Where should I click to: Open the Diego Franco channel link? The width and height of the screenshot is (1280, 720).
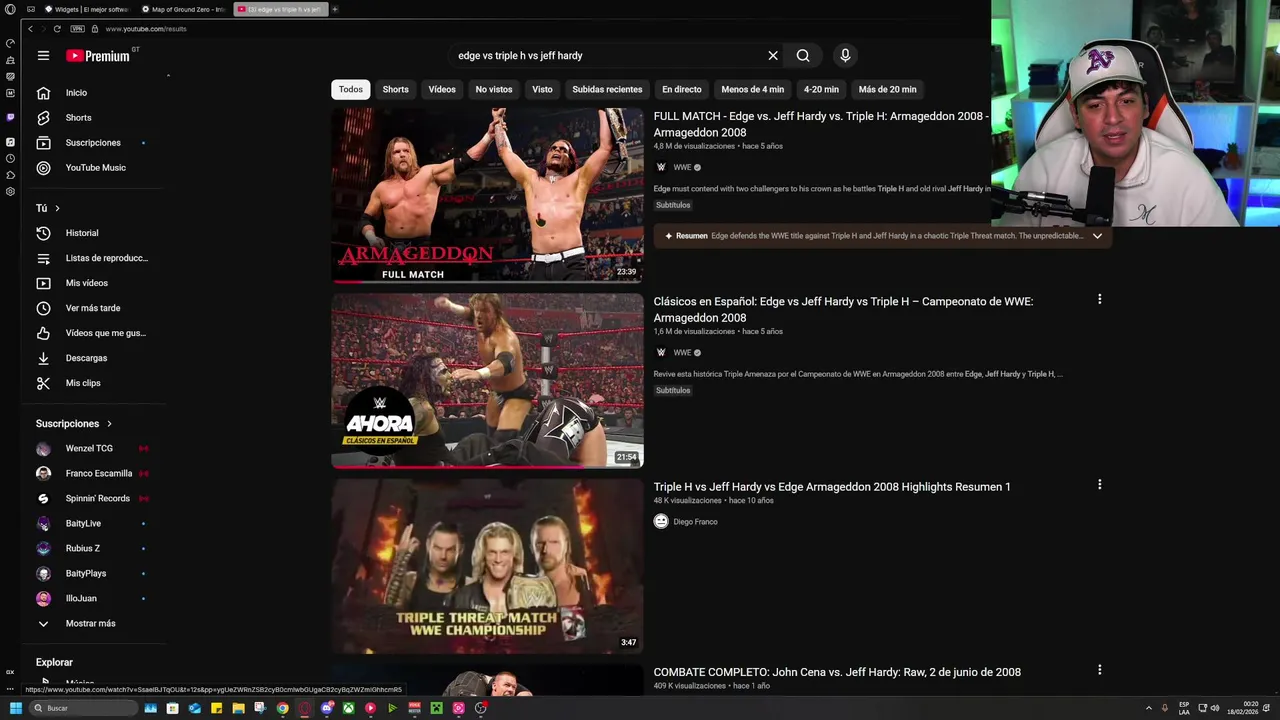point(695,522)
